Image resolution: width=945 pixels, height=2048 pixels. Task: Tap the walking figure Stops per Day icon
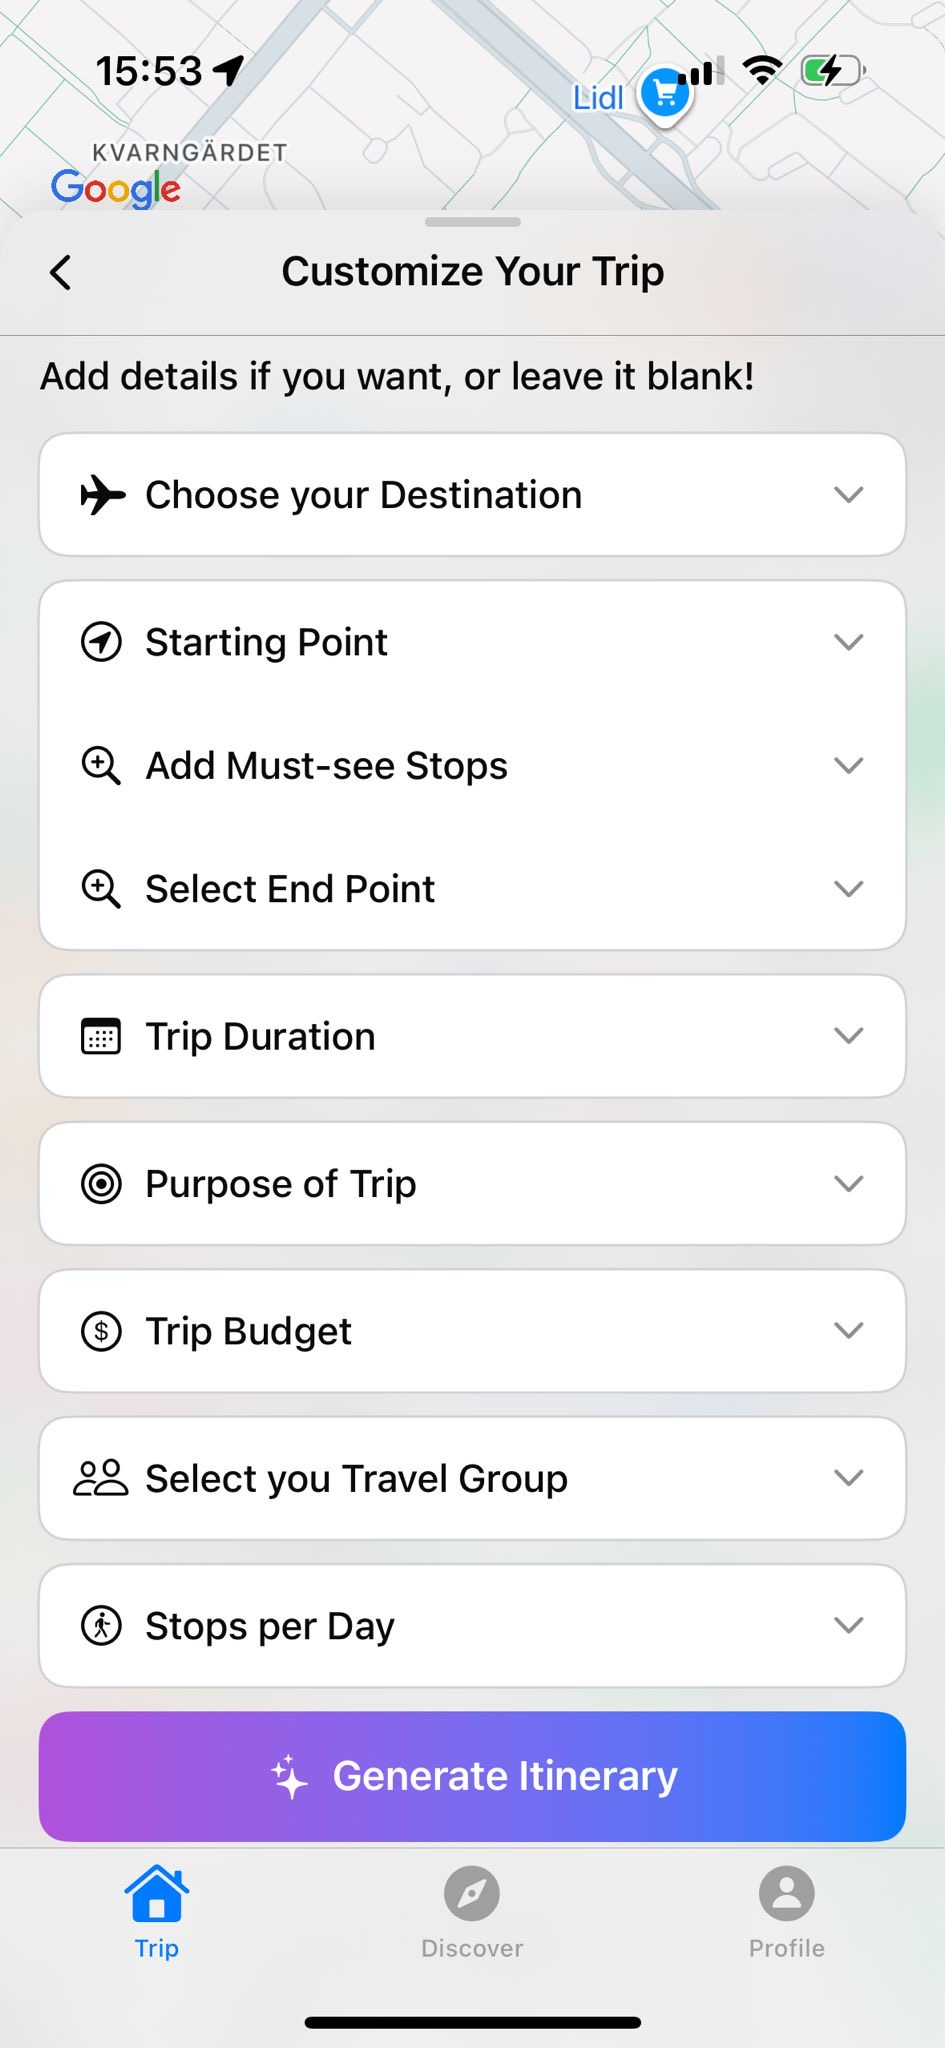click(101, 1626)
